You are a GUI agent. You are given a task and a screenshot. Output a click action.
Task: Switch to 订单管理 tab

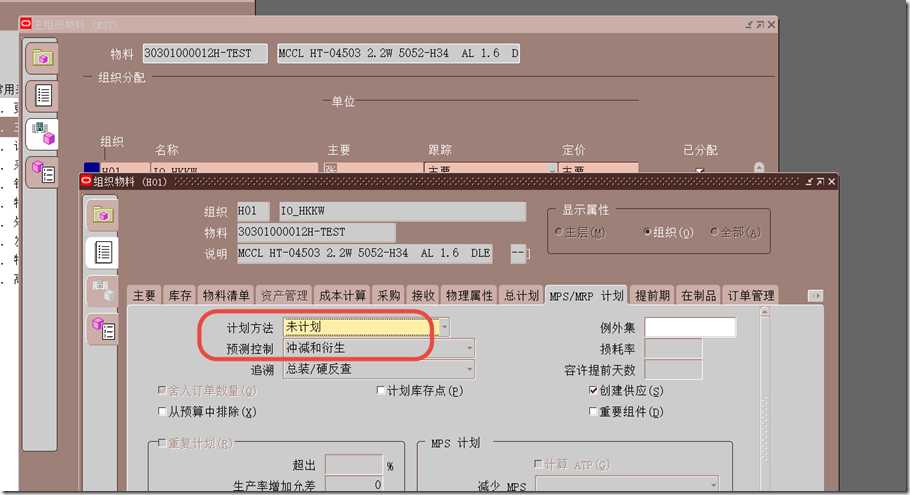(751, 295)
